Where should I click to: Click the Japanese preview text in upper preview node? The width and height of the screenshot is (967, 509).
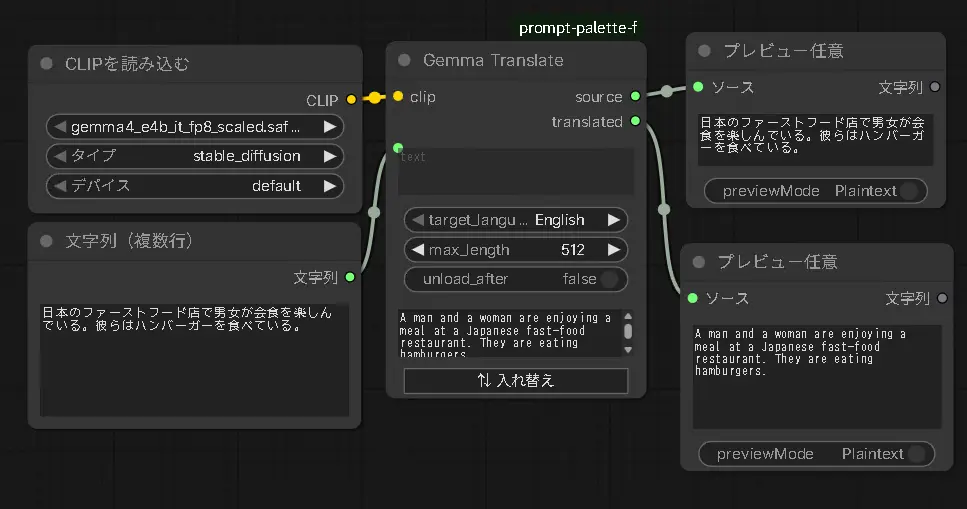[x=815, y=139]
